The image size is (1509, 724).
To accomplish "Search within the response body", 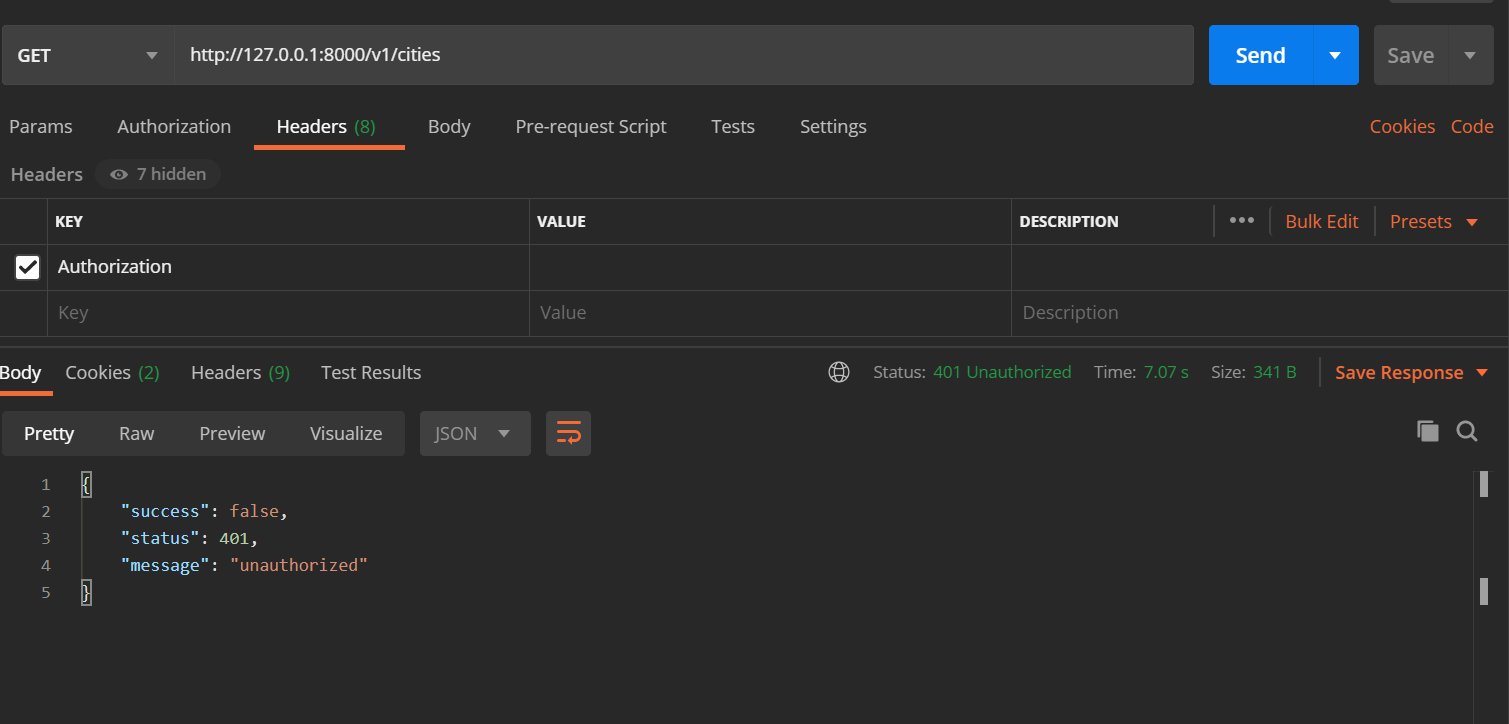I will [1466, 431].
